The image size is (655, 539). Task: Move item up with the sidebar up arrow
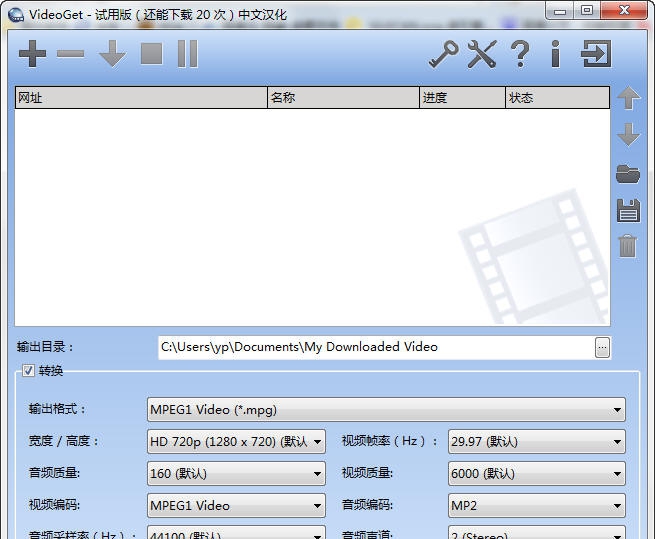pyautogui.click(x=628, y=98)
